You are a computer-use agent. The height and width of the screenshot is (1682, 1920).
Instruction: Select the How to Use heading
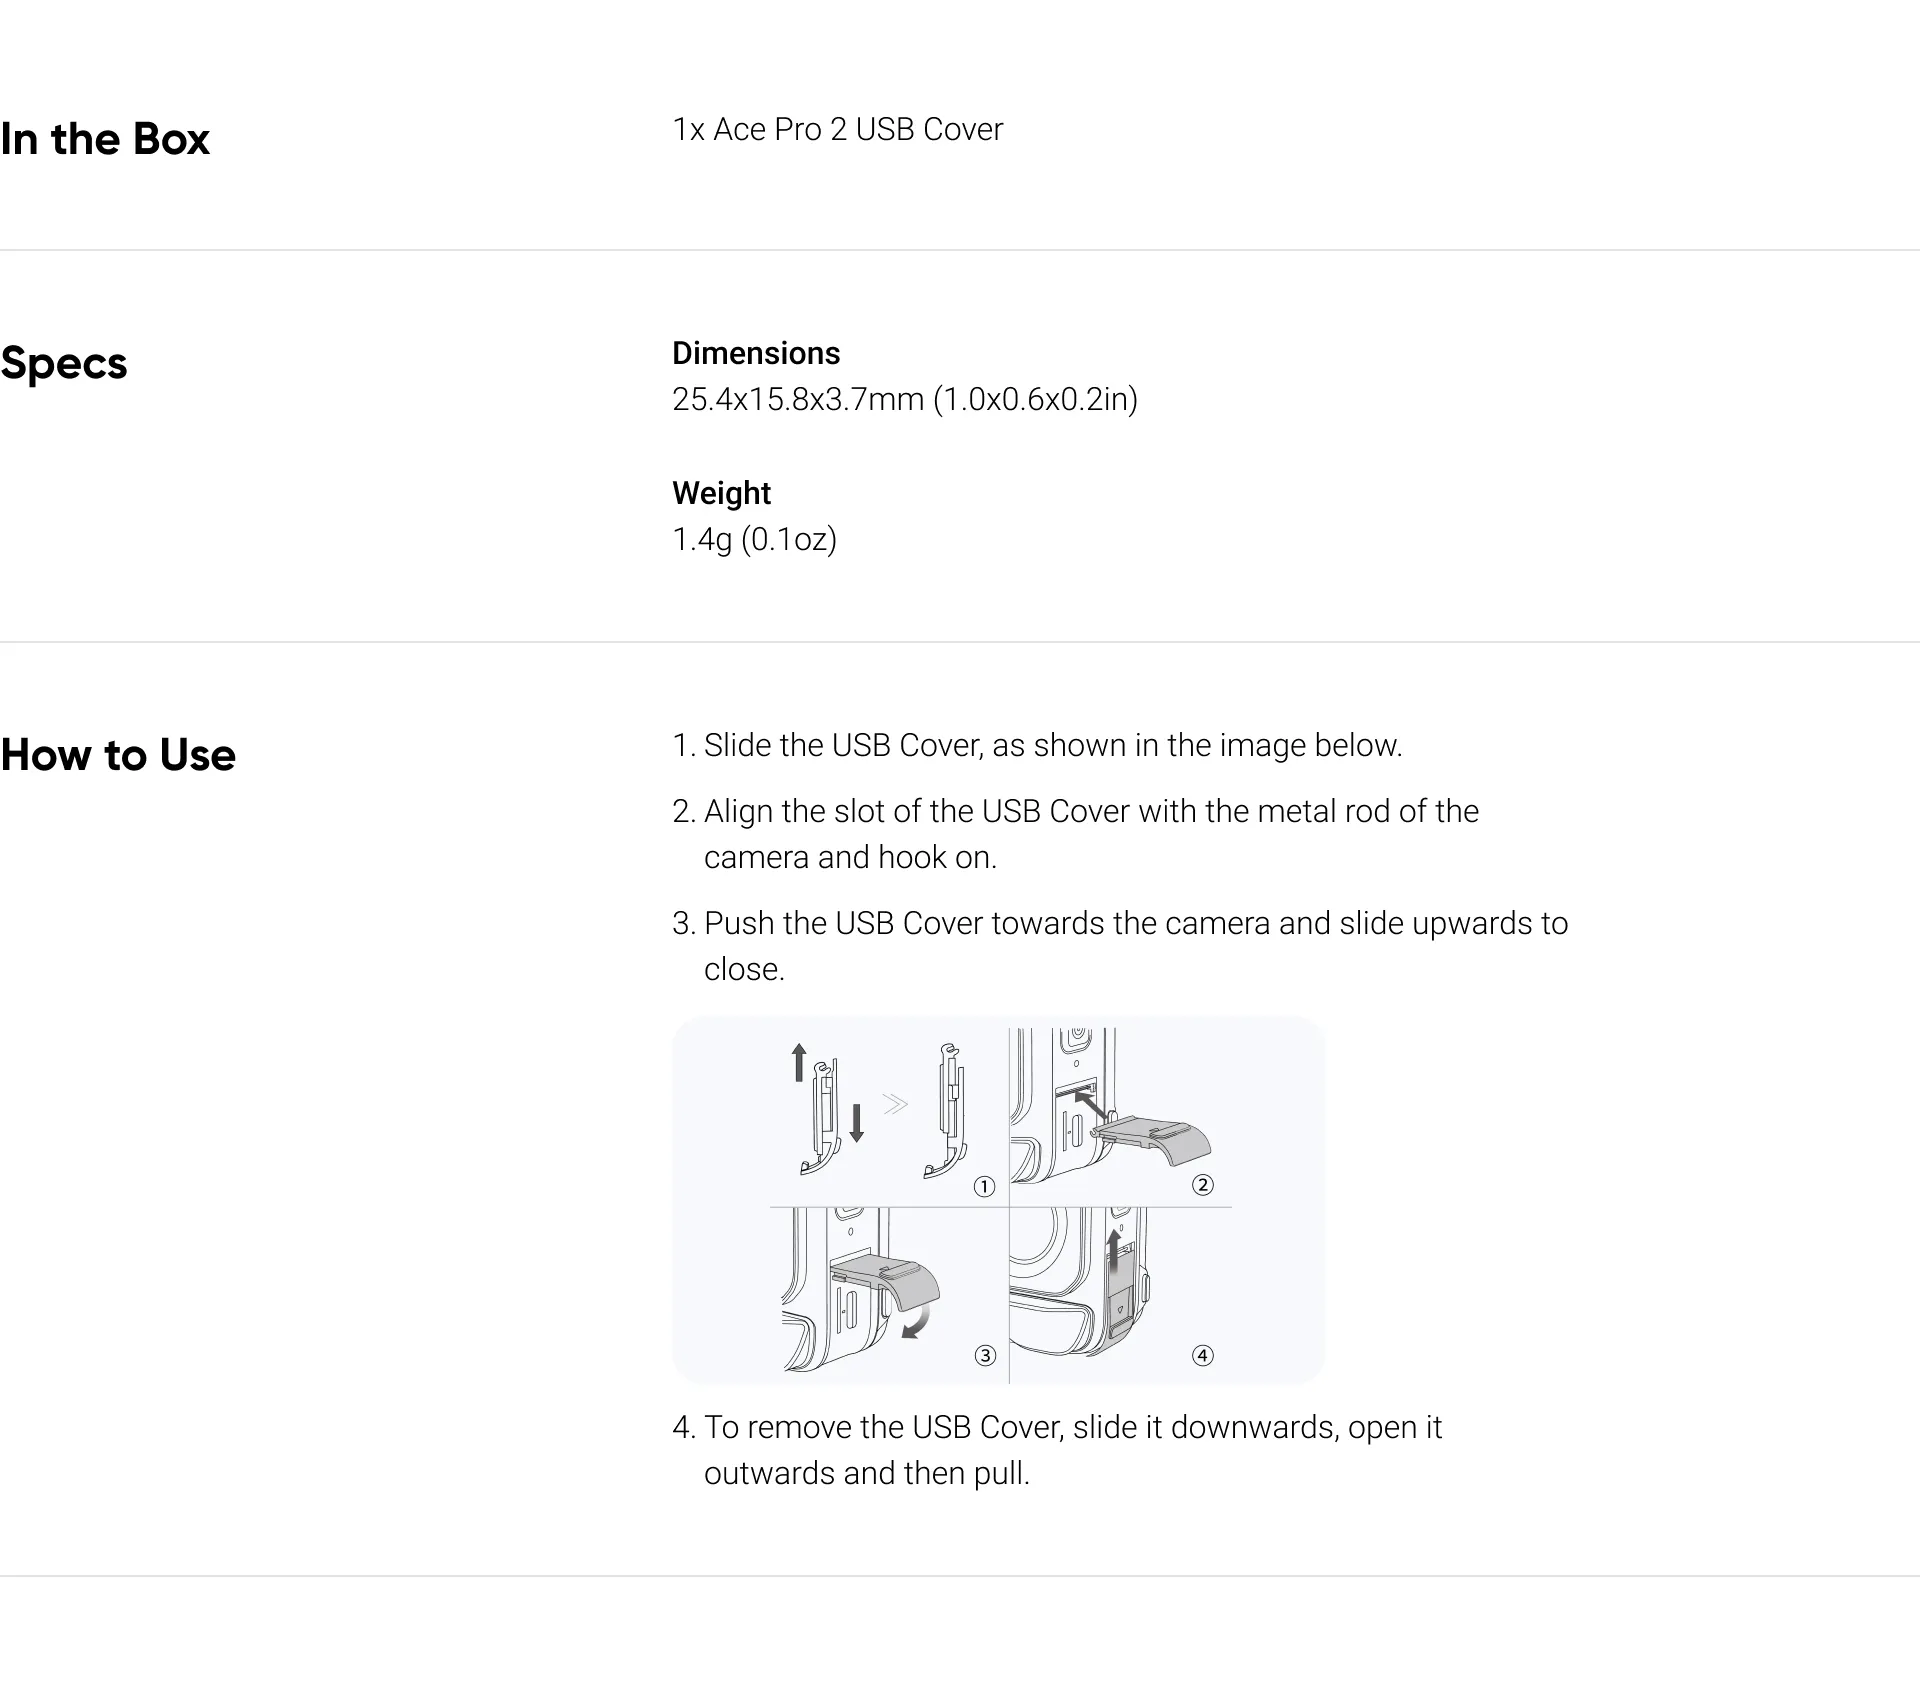click(x=118, y=755)
